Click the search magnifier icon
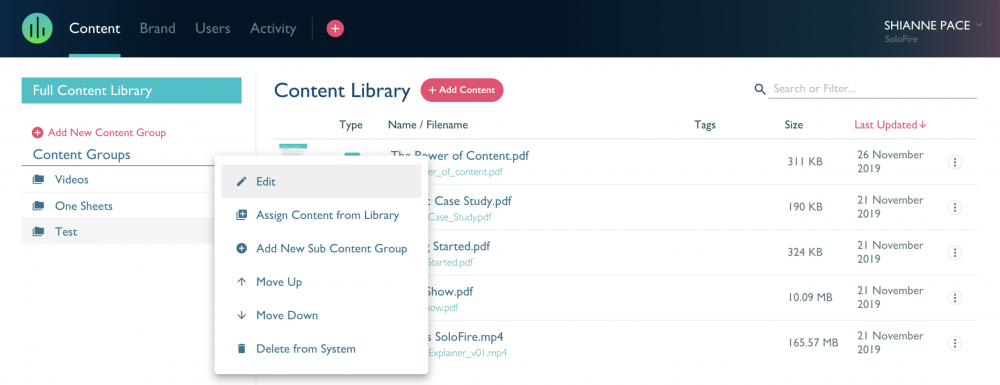 pos(760,89)
